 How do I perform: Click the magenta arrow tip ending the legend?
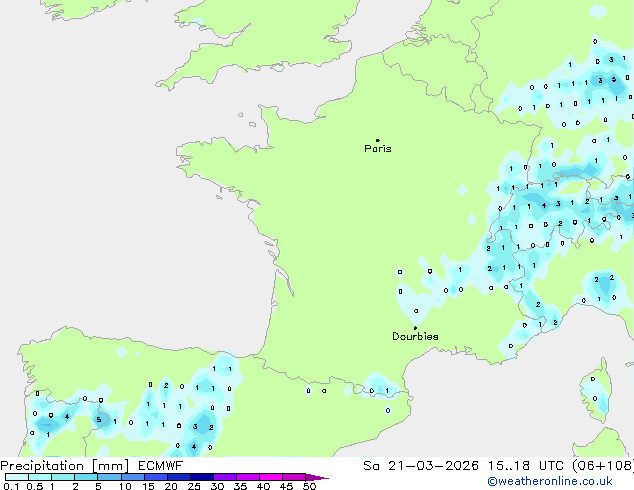[324, 478]
